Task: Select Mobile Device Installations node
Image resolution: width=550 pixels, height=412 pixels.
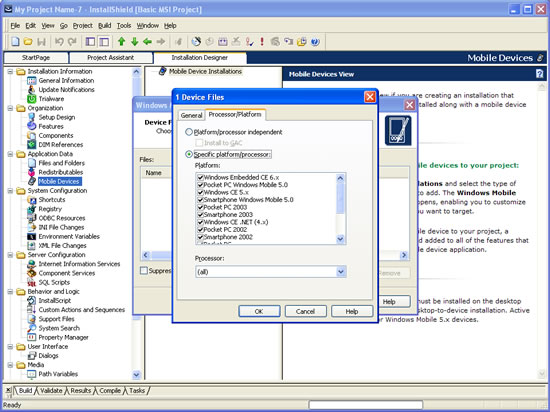Action: coord(205,71)
